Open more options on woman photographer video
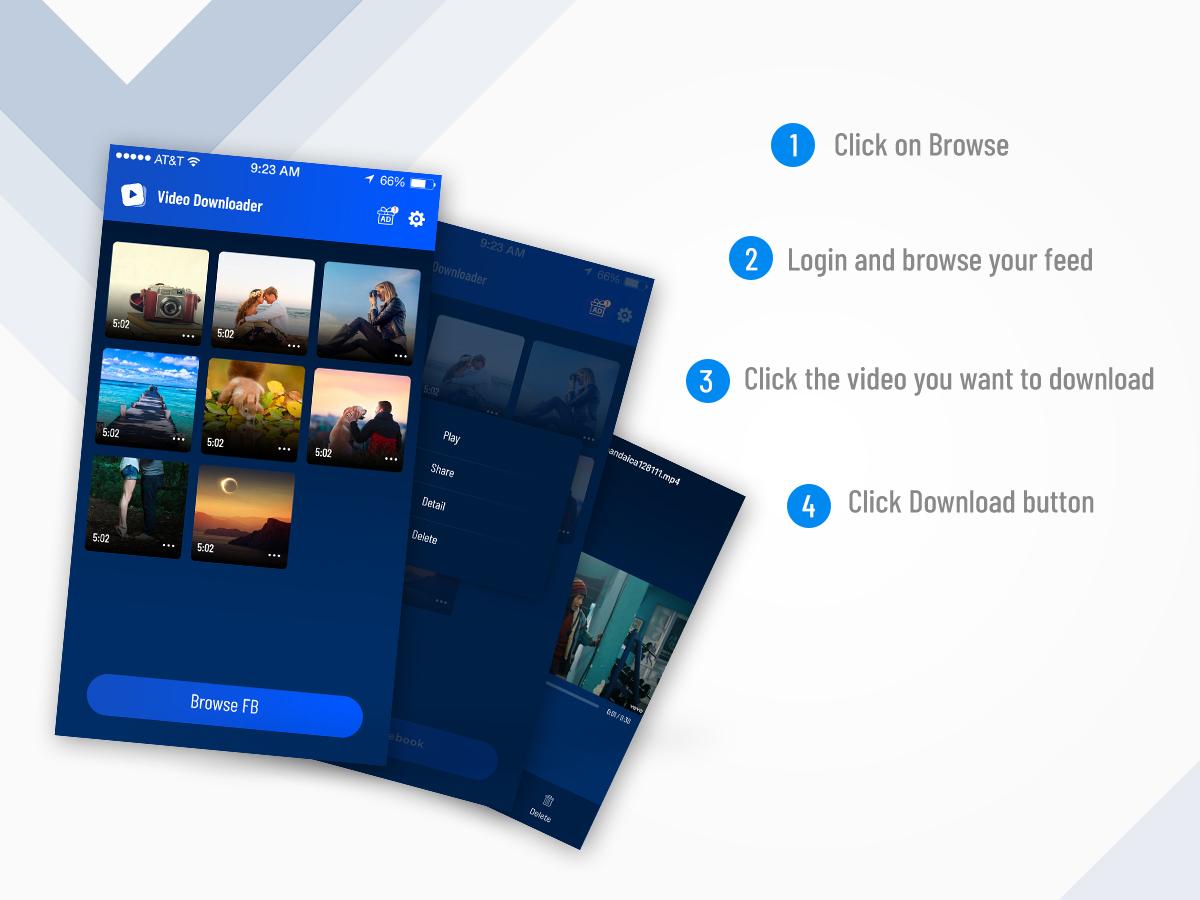The image size is (1200, 900). 400,356
